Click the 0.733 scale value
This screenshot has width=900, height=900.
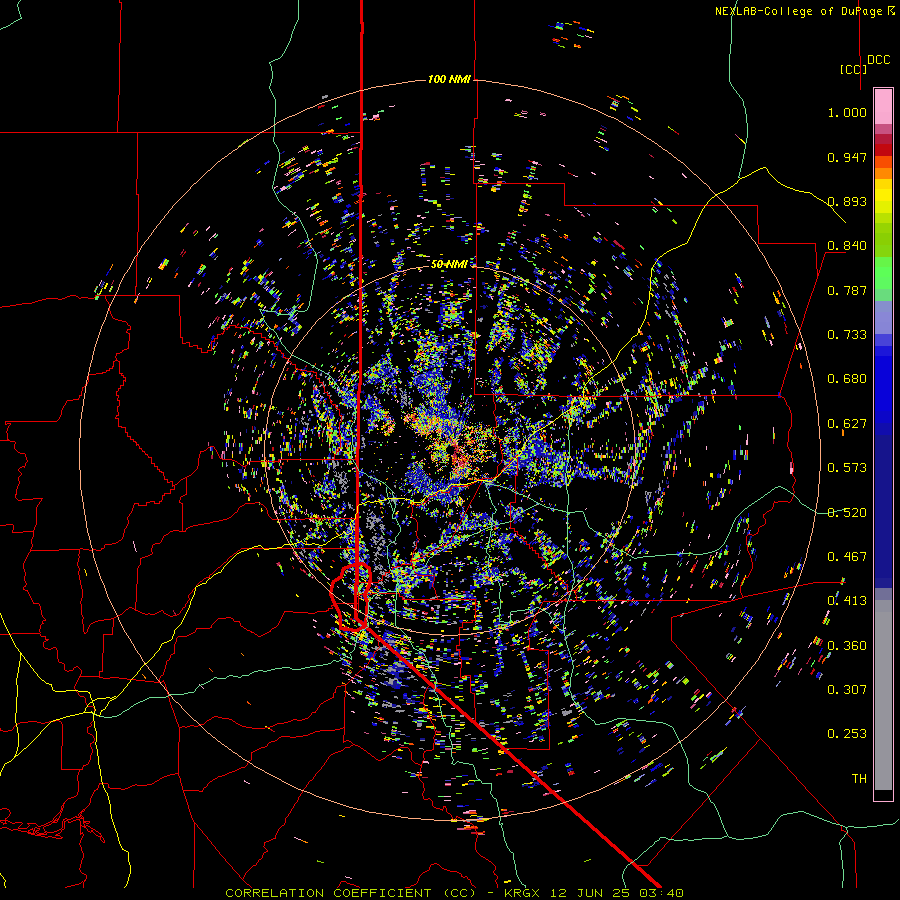point(847,335)
